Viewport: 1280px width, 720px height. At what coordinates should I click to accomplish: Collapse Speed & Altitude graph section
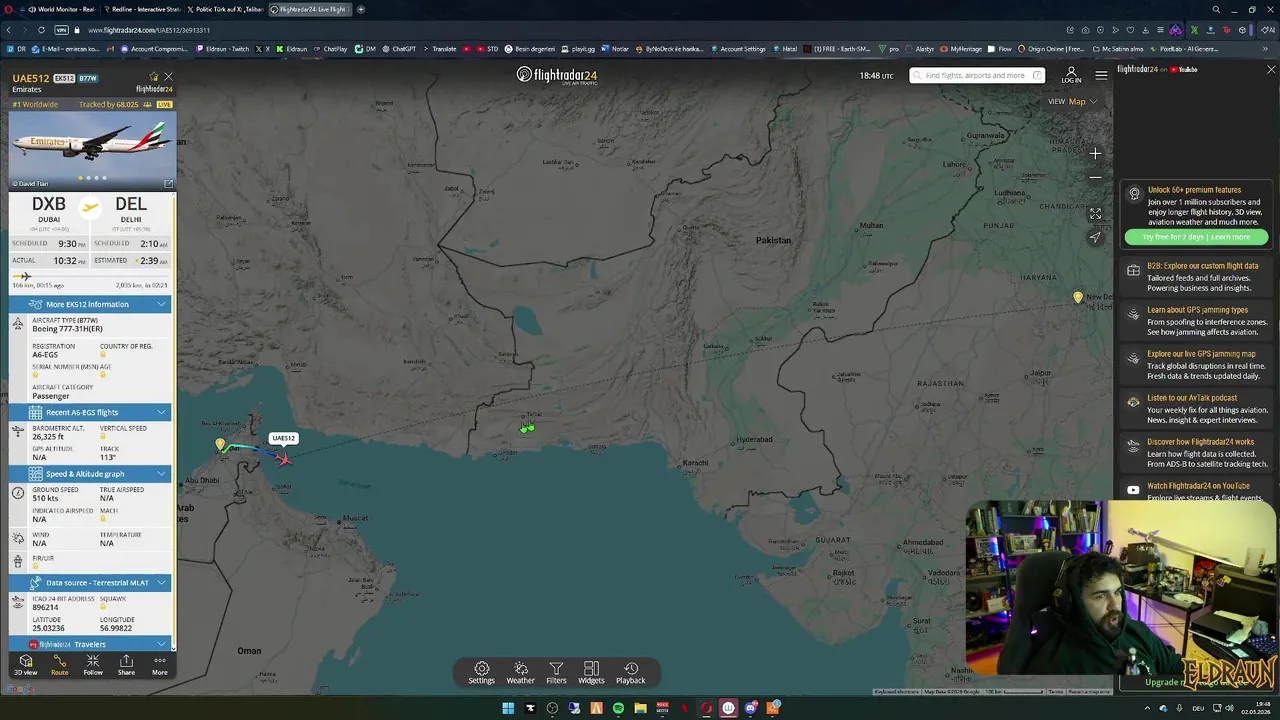[x=90, y=474]
